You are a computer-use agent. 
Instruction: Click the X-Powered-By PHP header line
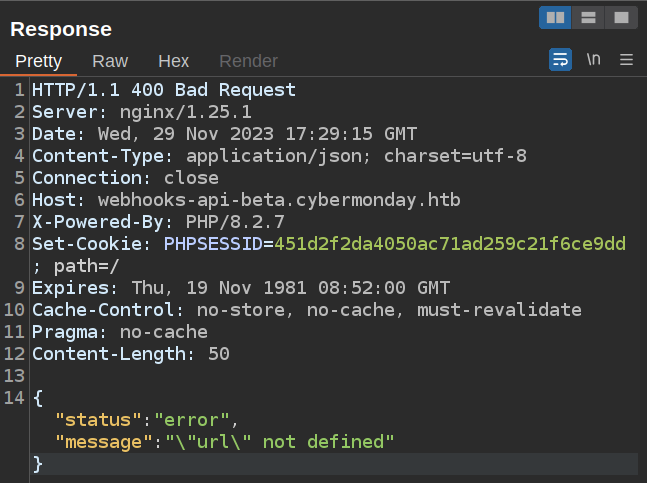click(158, 222)
